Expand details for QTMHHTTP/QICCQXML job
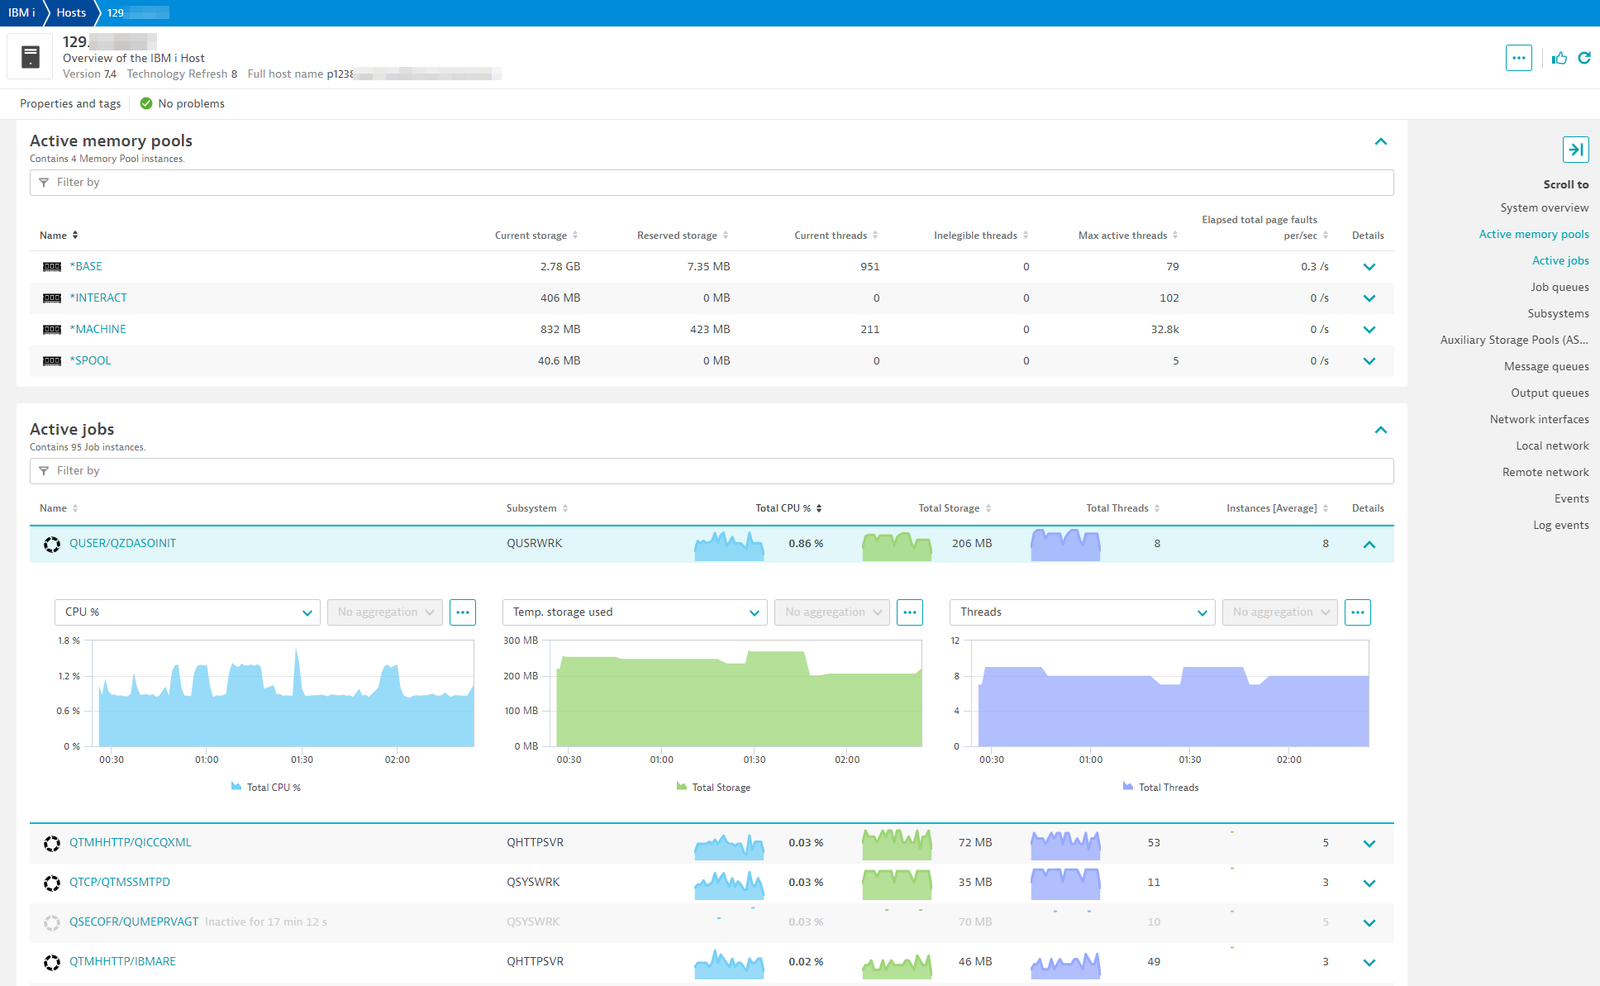 tap(1369, 843)
